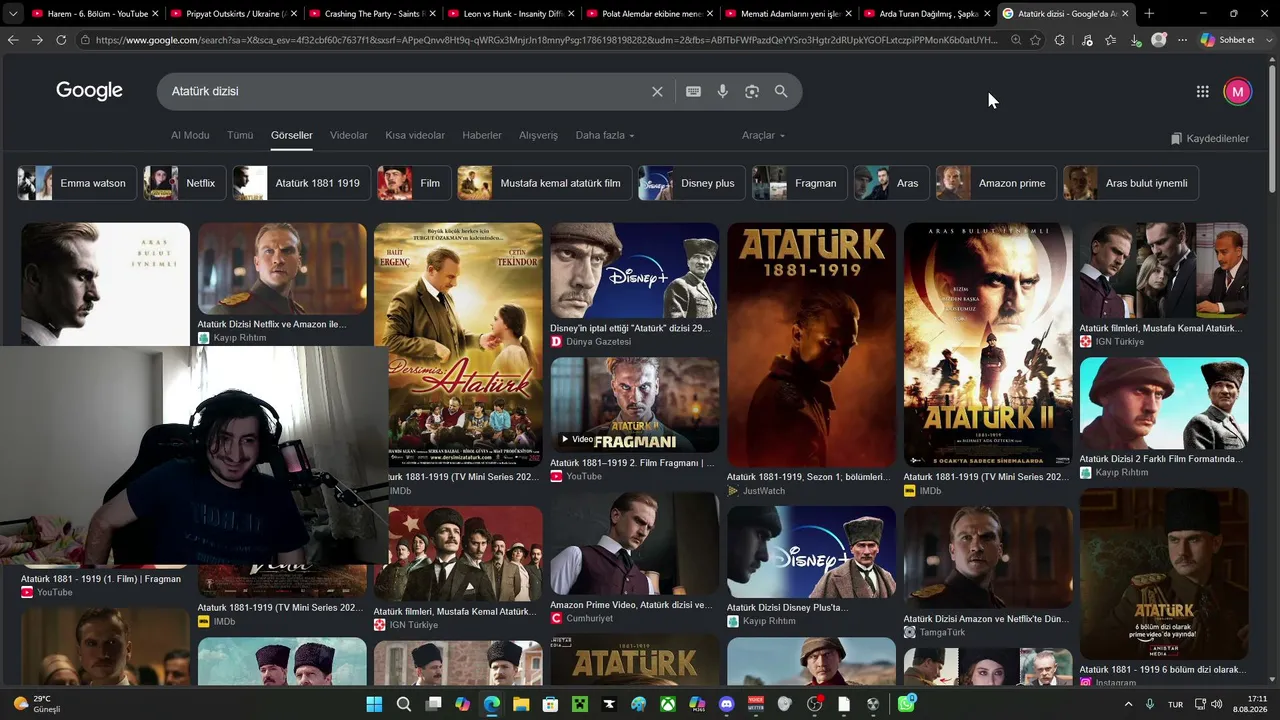
Task: Go back to the previous page
Action: (x=13, y=40)
